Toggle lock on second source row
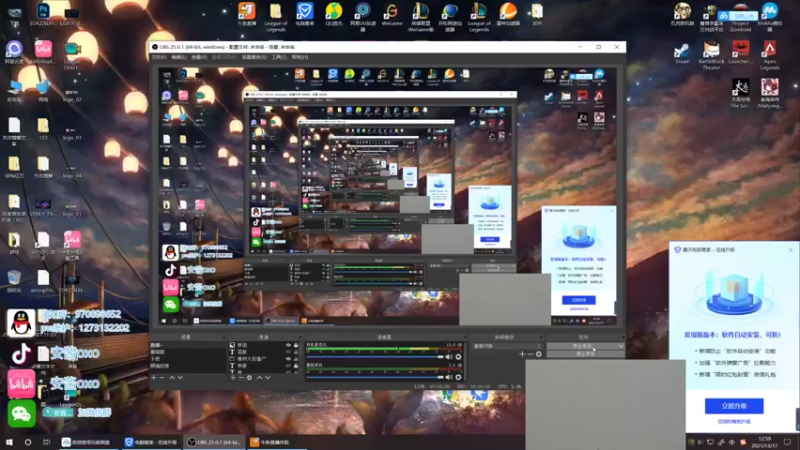 [x=296, y=352]
